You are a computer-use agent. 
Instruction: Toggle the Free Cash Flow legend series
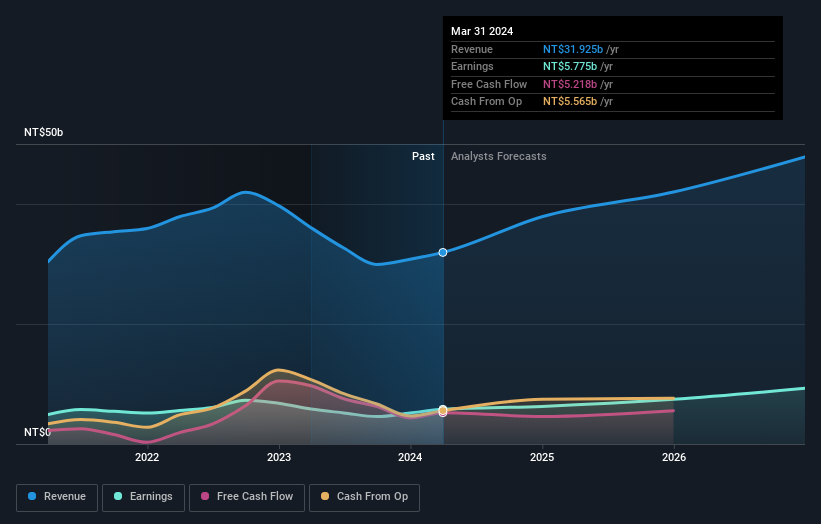click(x=247, y=497)
